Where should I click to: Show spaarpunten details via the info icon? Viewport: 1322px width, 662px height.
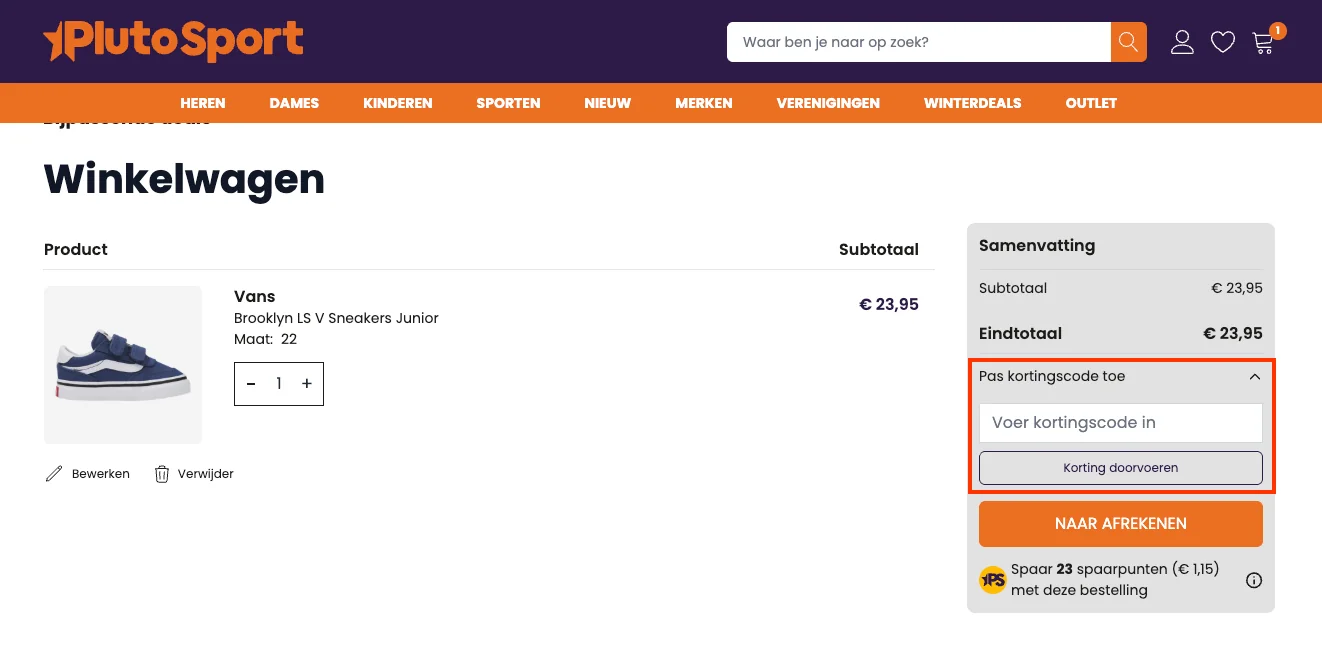1254,579
